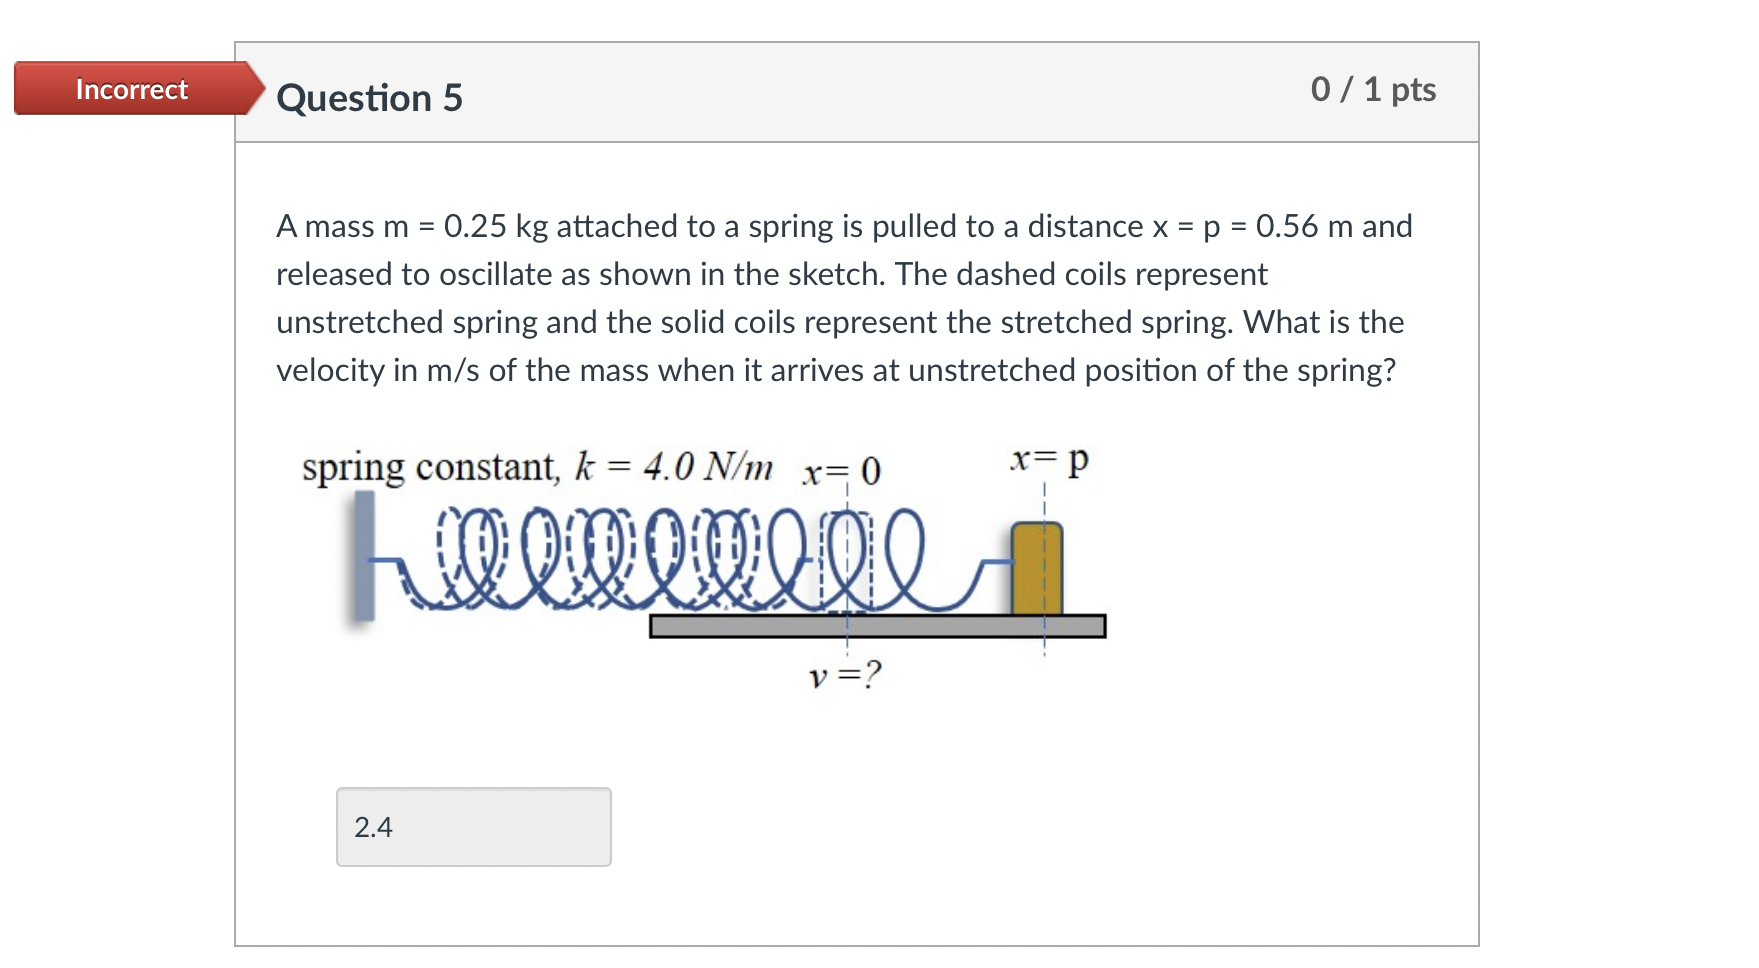This screenshot has height=968, width=1759.
Task: Click the v = ? label under the platform
Action: click(x=845, y=674)
